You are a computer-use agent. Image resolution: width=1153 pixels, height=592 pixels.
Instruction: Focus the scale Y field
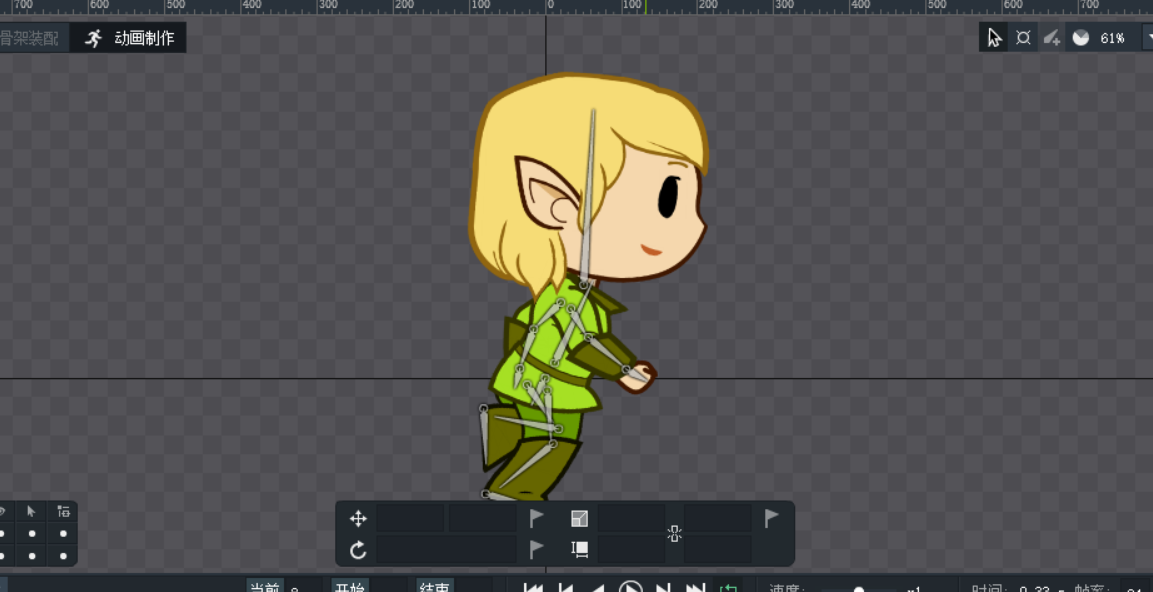(x=718, y=518)
